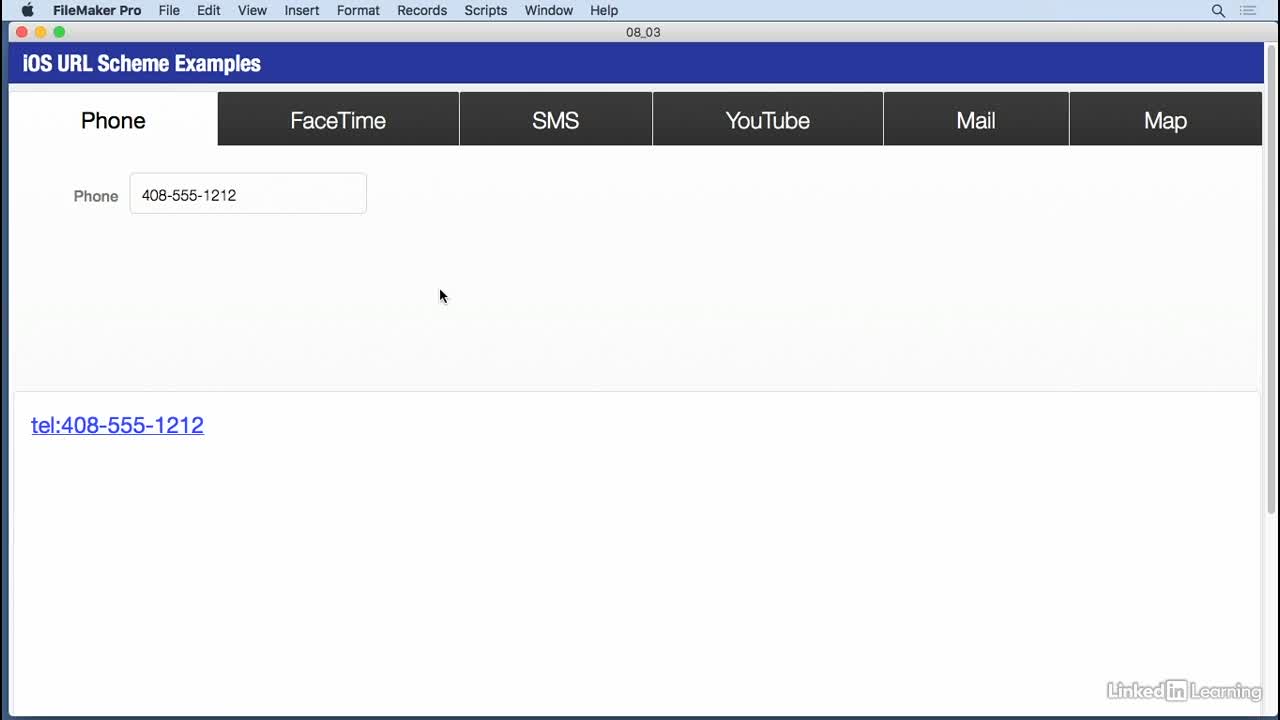This screenshot has width=1280, height=720.
Task: Open the Scripts menu
Action: click(x=486, y=10)
